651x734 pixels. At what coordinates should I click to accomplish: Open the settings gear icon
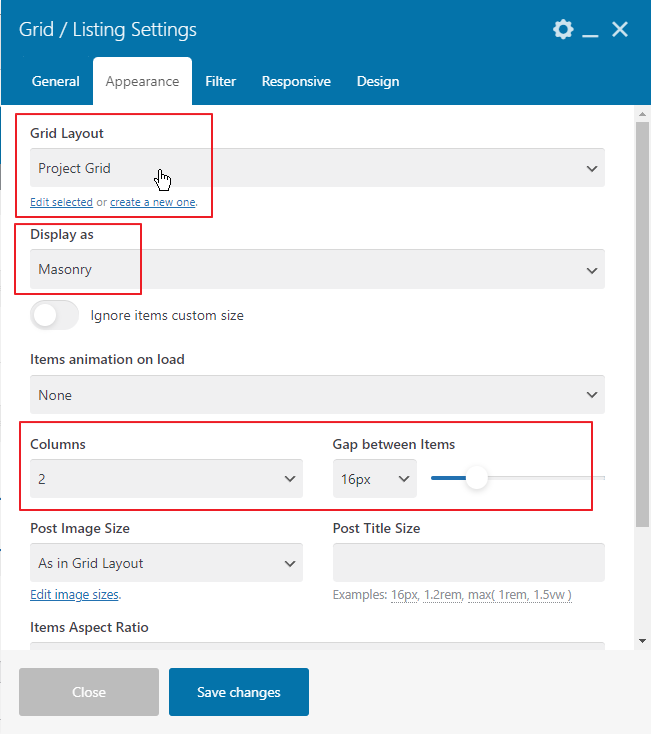[x=563, y=29]
